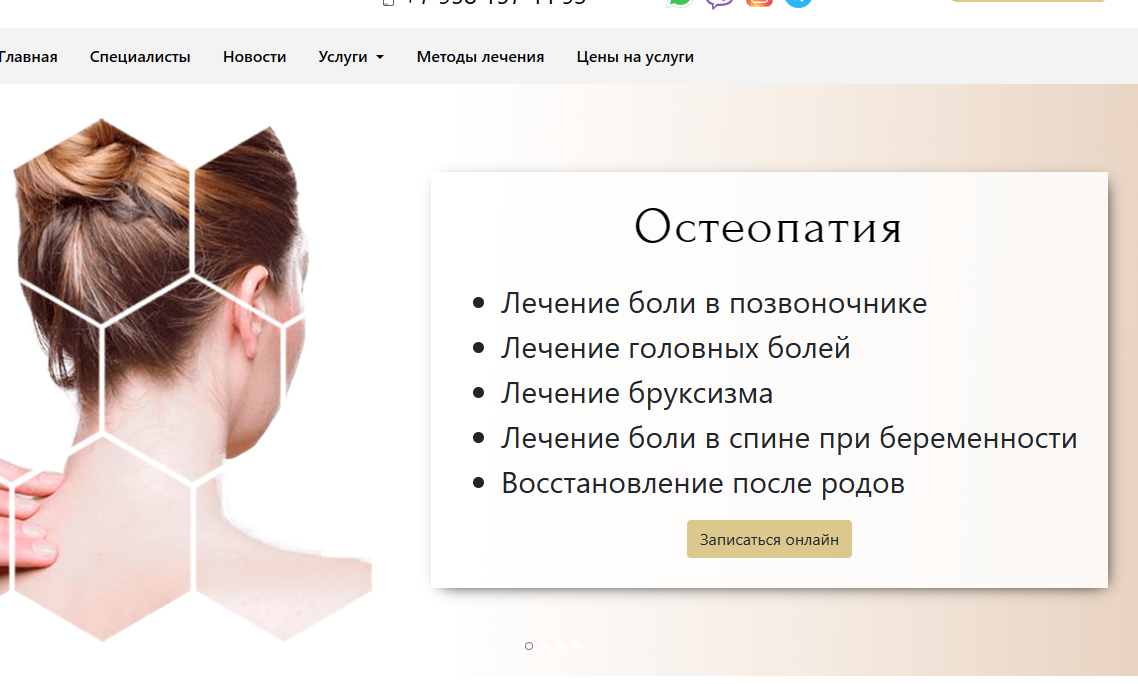This screenshot has height=684, width=1138.
Task: Open the Новости section
Action: (254, 57)
